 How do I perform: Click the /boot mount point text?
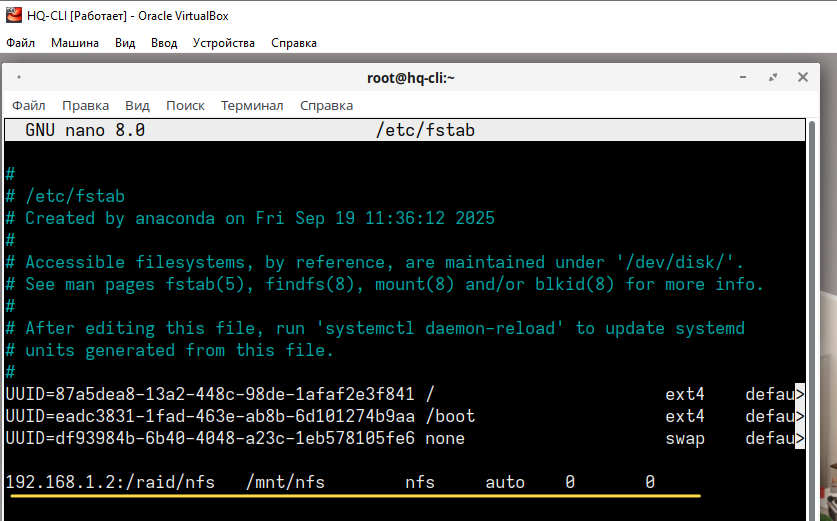[450, 416]
